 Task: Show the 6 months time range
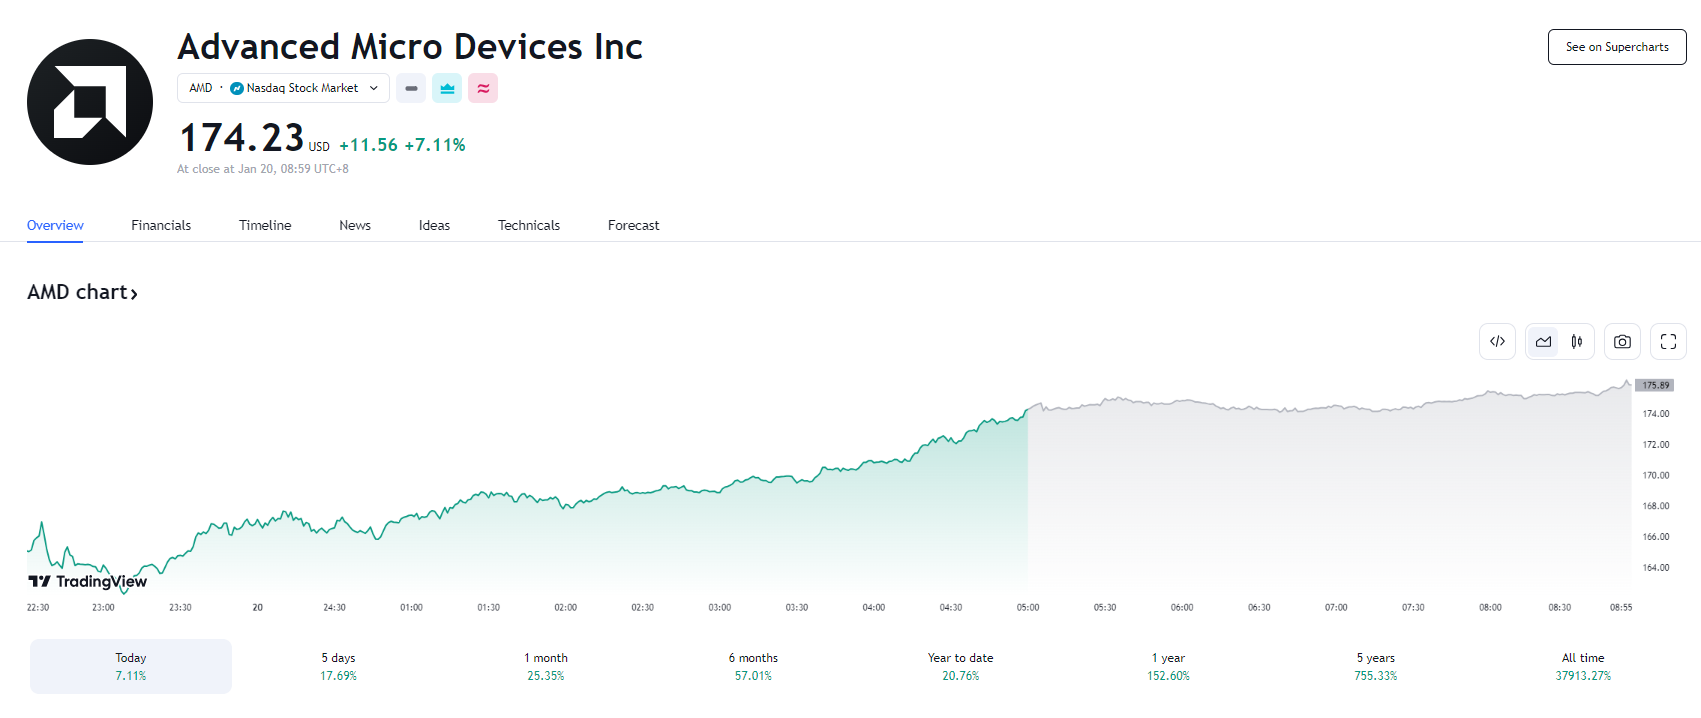tap(753, 666)
